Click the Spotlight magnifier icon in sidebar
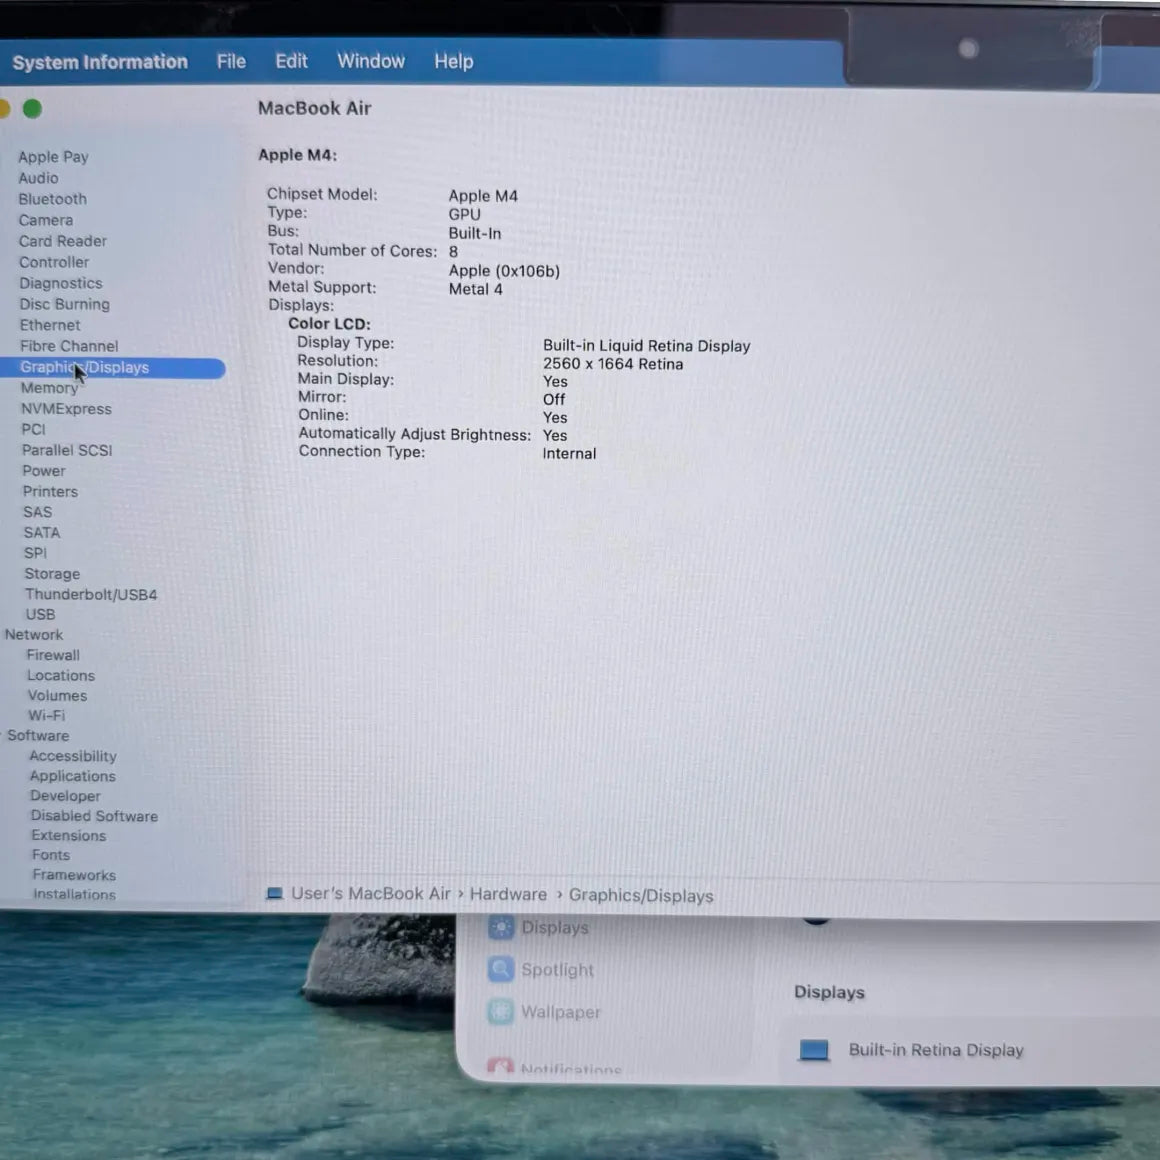This screenshot has height=1160, width=1160. [x=501, y=969]
